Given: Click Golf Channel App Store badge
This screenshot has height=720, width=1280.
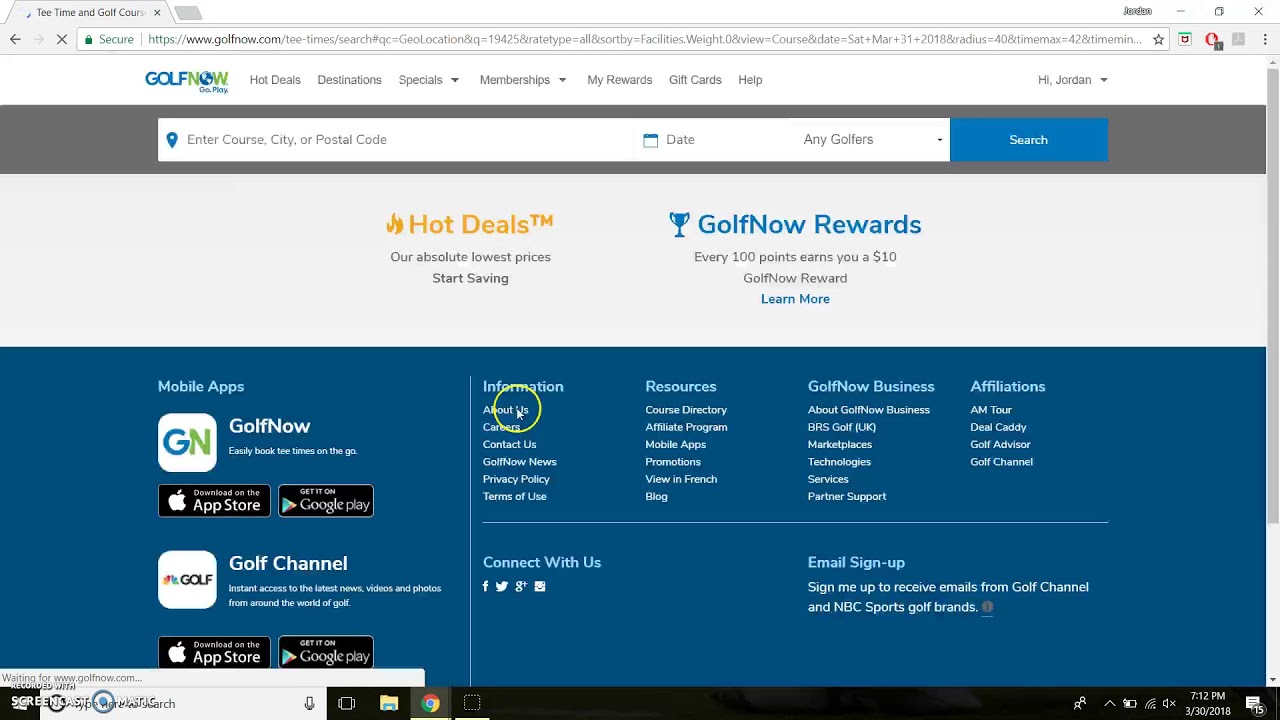Looking at the screenshot, I should [214, 652].
